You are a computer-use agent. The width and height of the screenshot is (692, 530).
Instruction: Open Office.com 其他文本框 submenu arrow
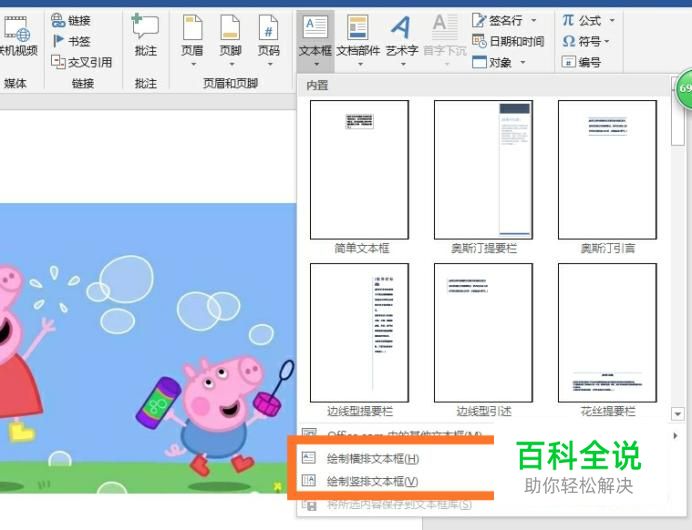[x=675, y=436]
